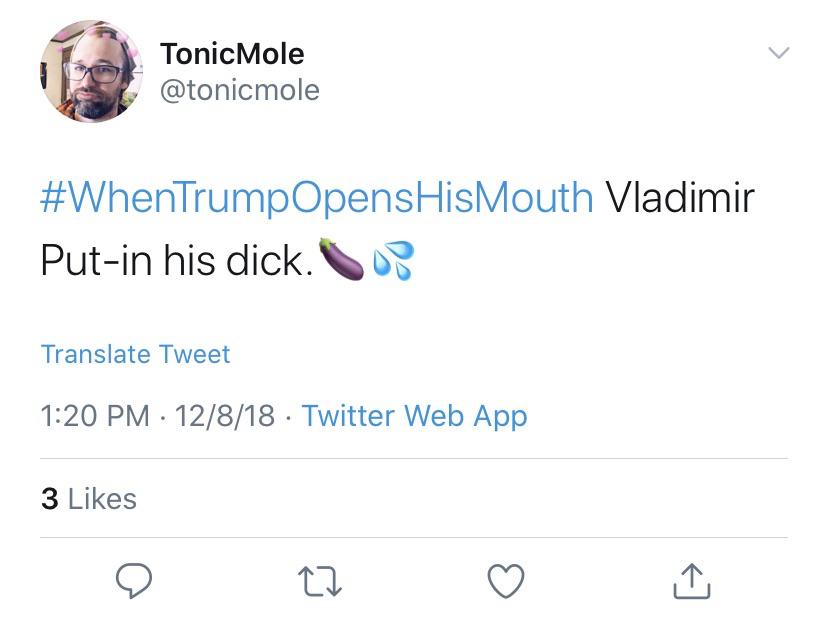Viewport: 828px width, 620px height.
Task: Click the water droplets emoji
Action: click(392, 260)
